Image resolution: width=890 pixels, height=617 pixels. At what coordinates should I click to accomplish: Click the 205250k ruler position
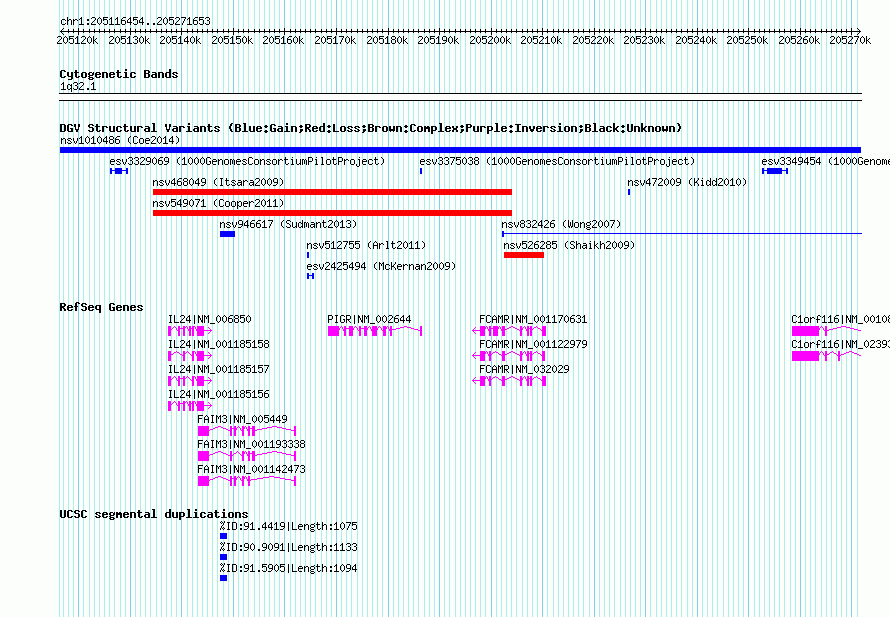747,40
